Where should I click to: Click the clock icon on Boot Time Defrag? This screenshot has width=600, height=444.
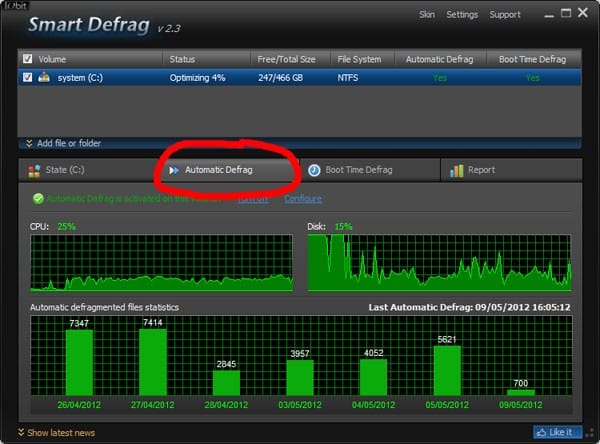coord(314,170)
